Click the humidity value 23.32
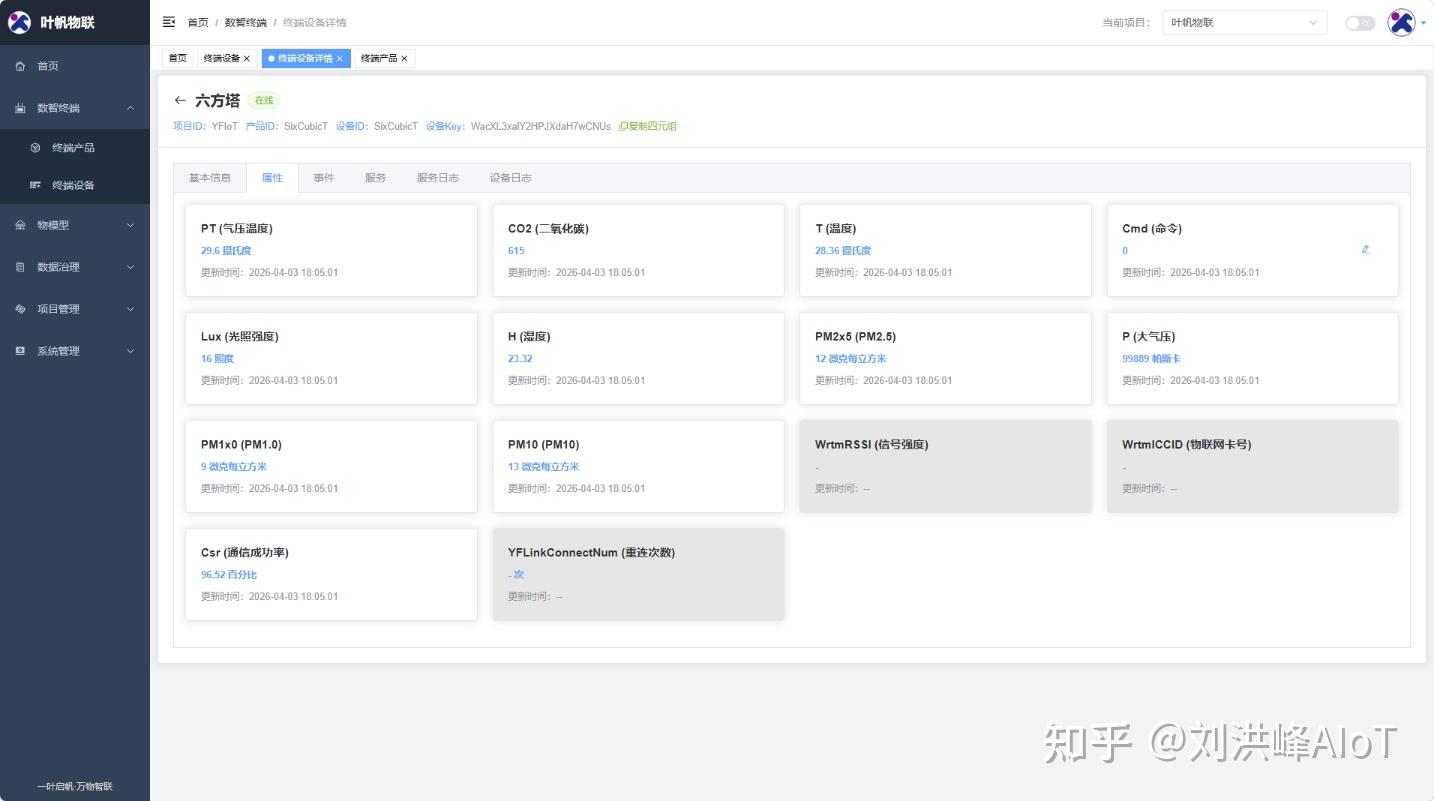The height and width of the screenshot is (801, 1434). pyautogui.click(x=520, y=359)
